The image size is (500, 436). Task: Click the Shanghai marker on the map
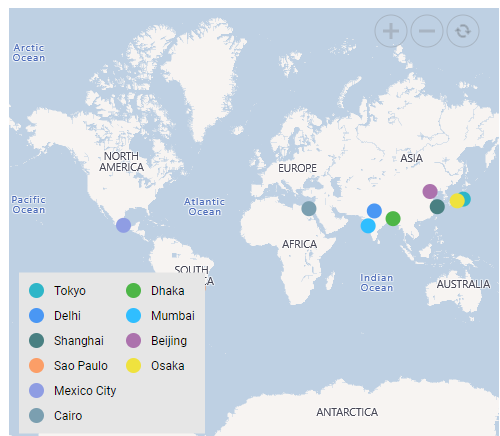point(437,206)
